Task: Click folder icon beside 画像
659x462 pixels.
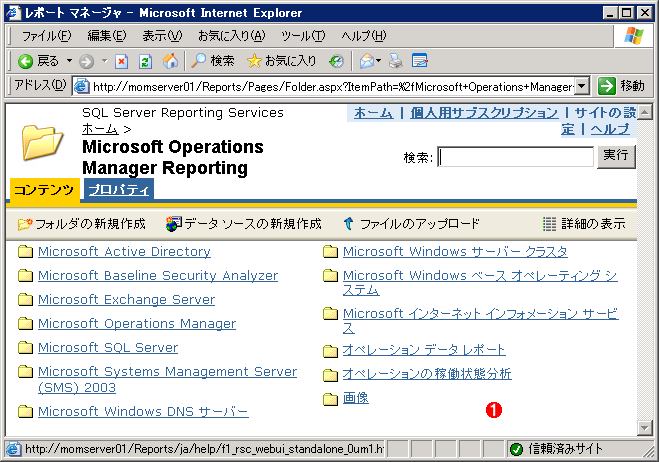Action: click(330, 399)
